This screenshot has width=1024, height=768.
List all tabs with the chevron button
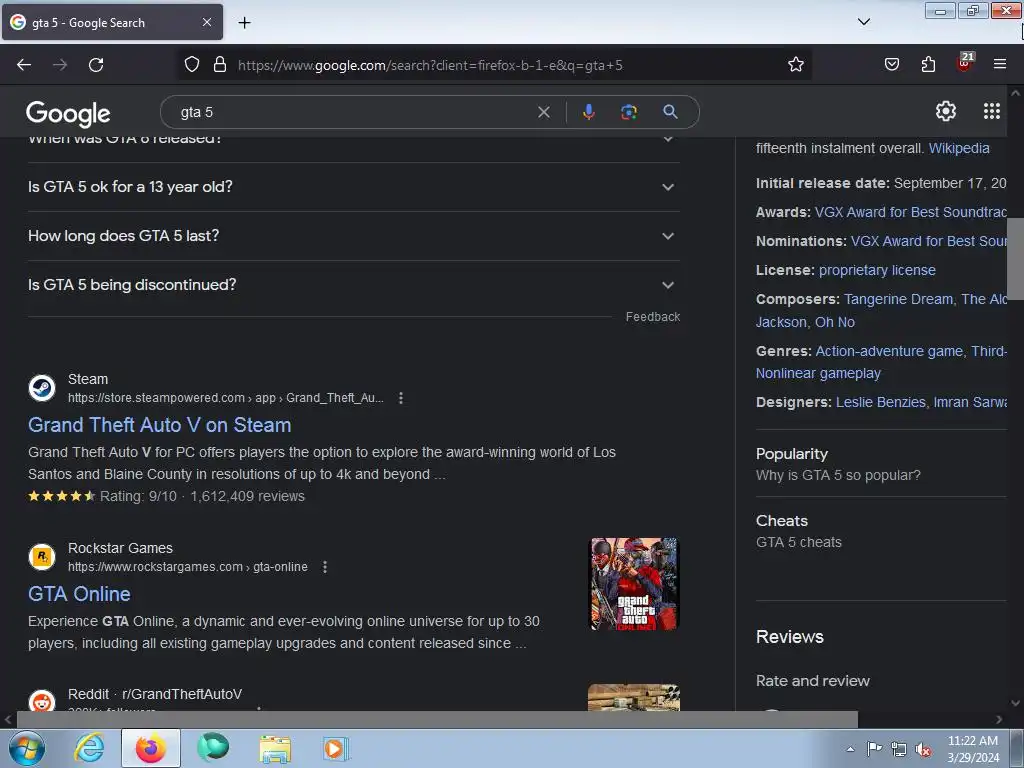click(863, 22)
